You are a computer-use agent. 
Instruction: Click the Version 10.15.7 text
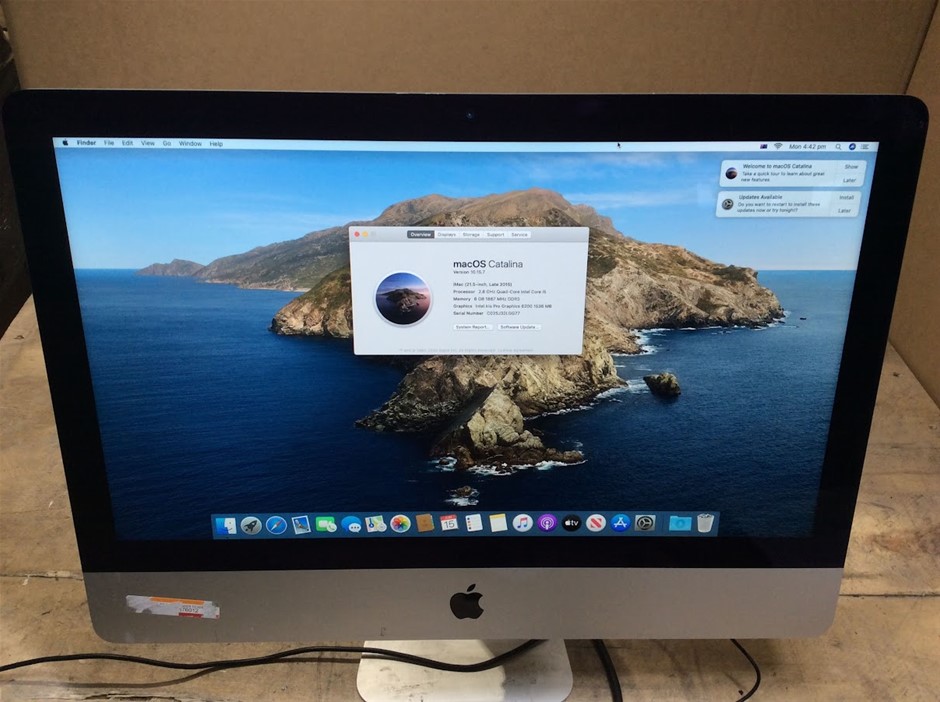pos(469,272)
